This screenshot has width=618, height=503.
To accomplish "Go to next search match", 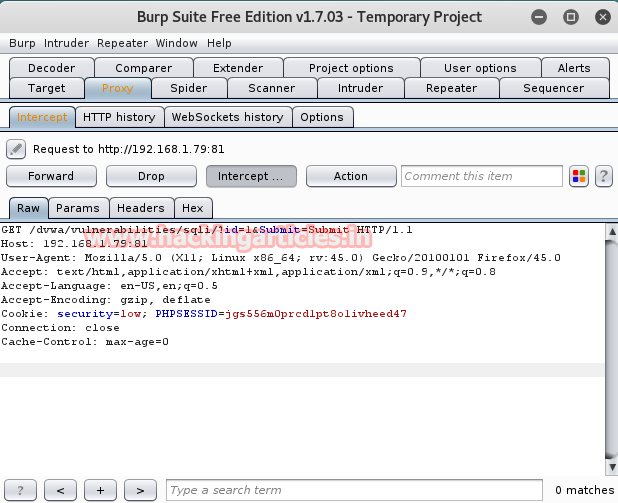I will (140, 490).
